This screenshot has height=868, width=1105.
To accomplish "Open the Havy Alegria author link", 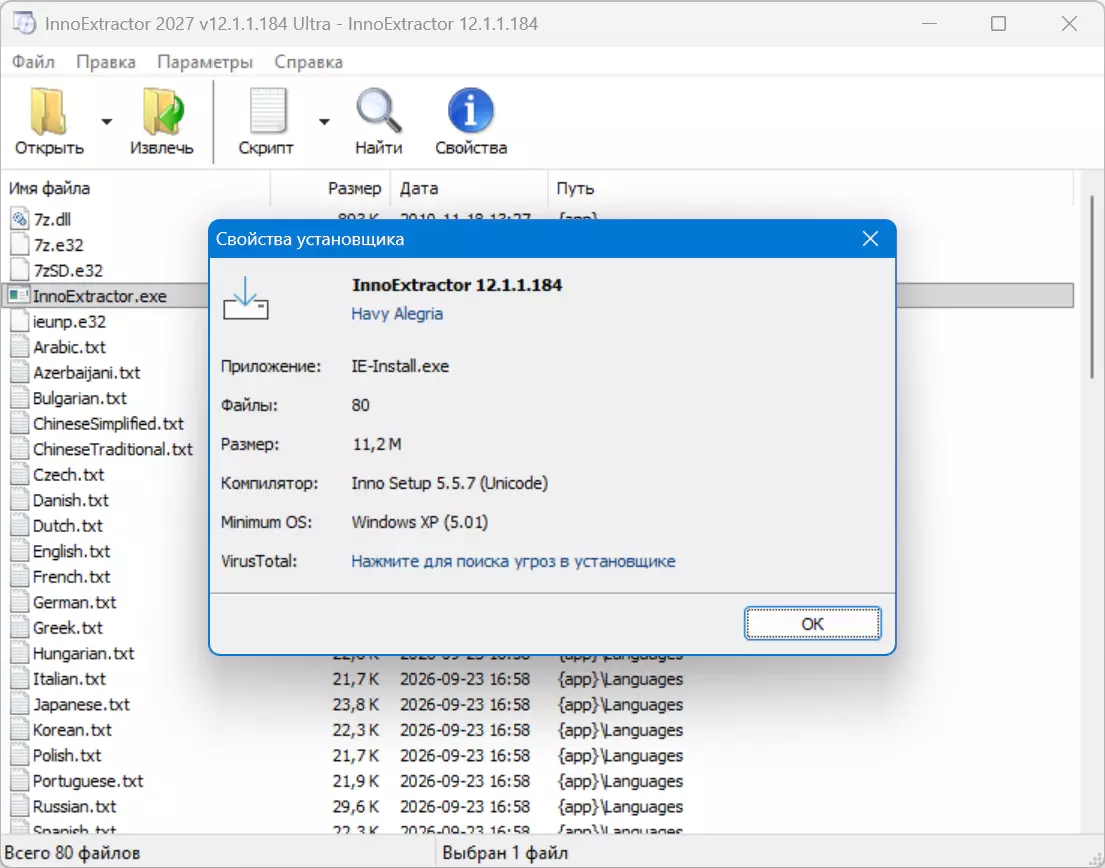I will pos(397,314).
